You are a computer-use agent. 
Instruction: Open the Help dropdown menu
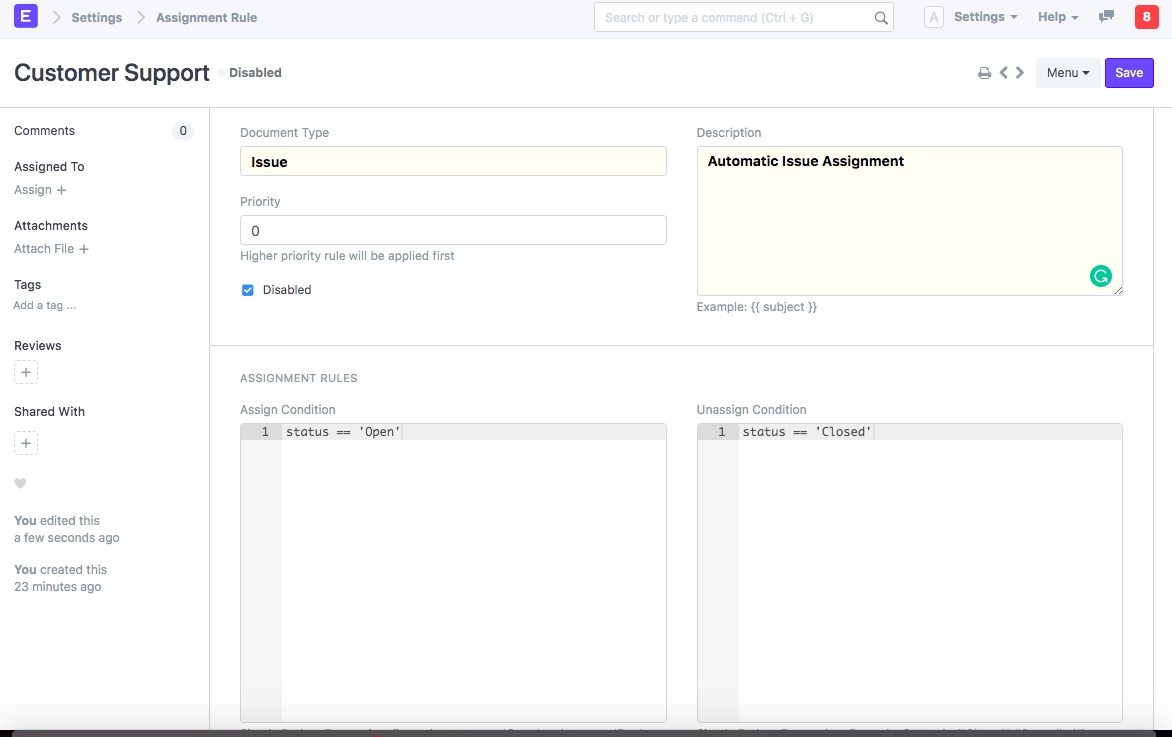click(x=1057, y=17)
